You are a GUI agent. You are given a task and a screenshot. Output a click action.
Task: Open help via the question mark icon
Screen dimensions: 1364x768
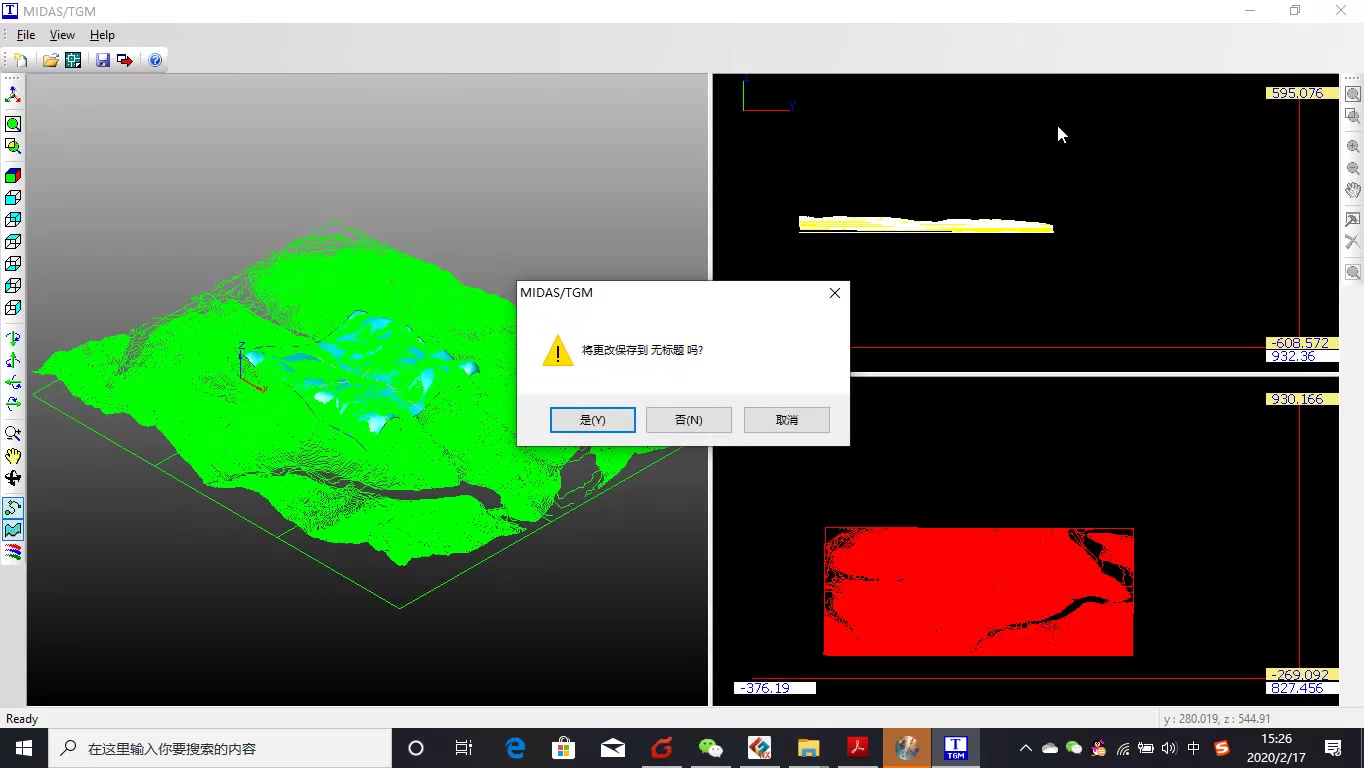pos(155,60)
